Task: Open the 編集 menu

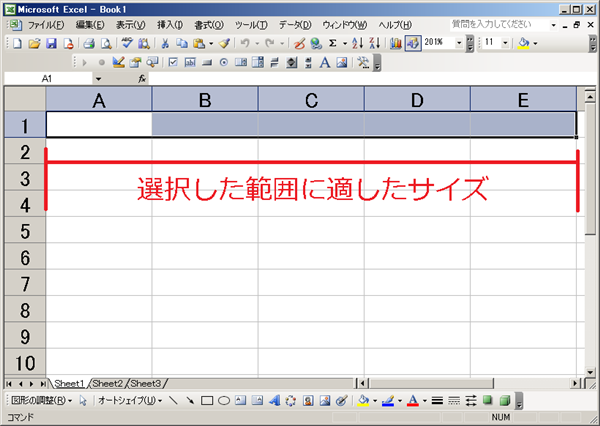Action: [90, 25]
